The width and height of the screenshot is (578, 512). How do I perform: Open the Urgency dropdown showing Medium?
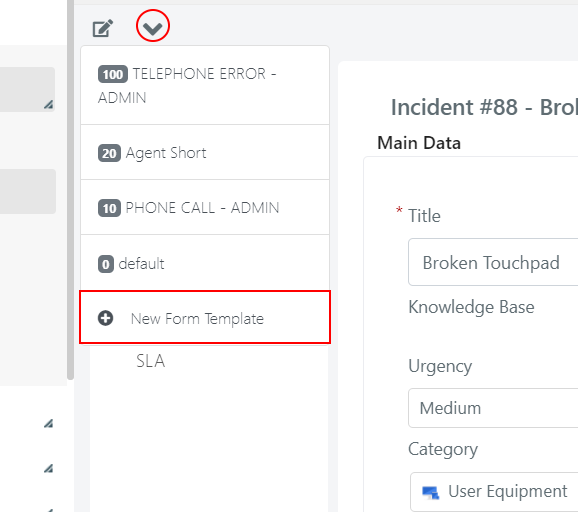pyautogui.click(x=493, y=408)
